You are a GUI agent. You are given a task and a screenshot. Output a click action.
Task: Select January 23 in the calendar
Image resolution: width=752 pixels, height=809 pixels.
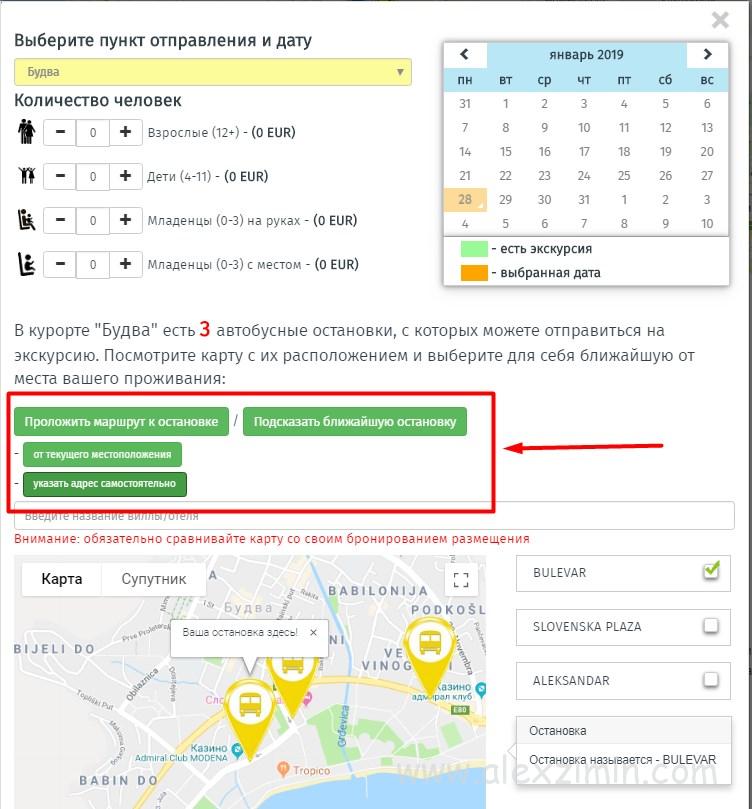pyautogui.click(x=544, y=175)
